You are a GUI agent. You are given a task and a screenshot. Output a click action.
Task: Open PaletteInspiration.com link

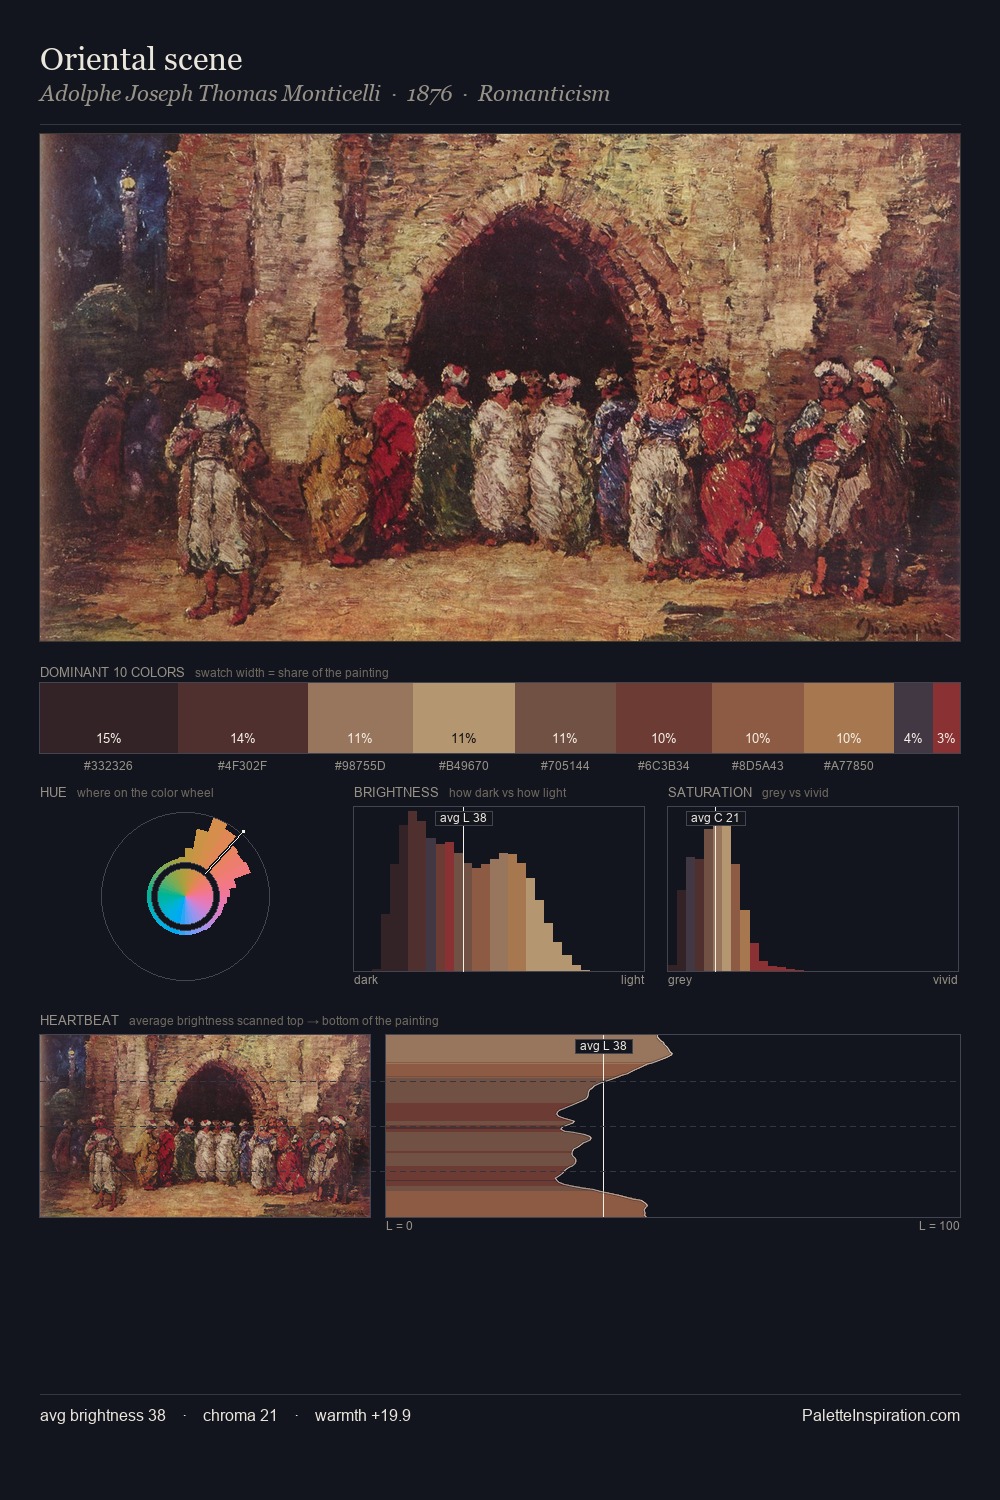tap(881, 1415)
